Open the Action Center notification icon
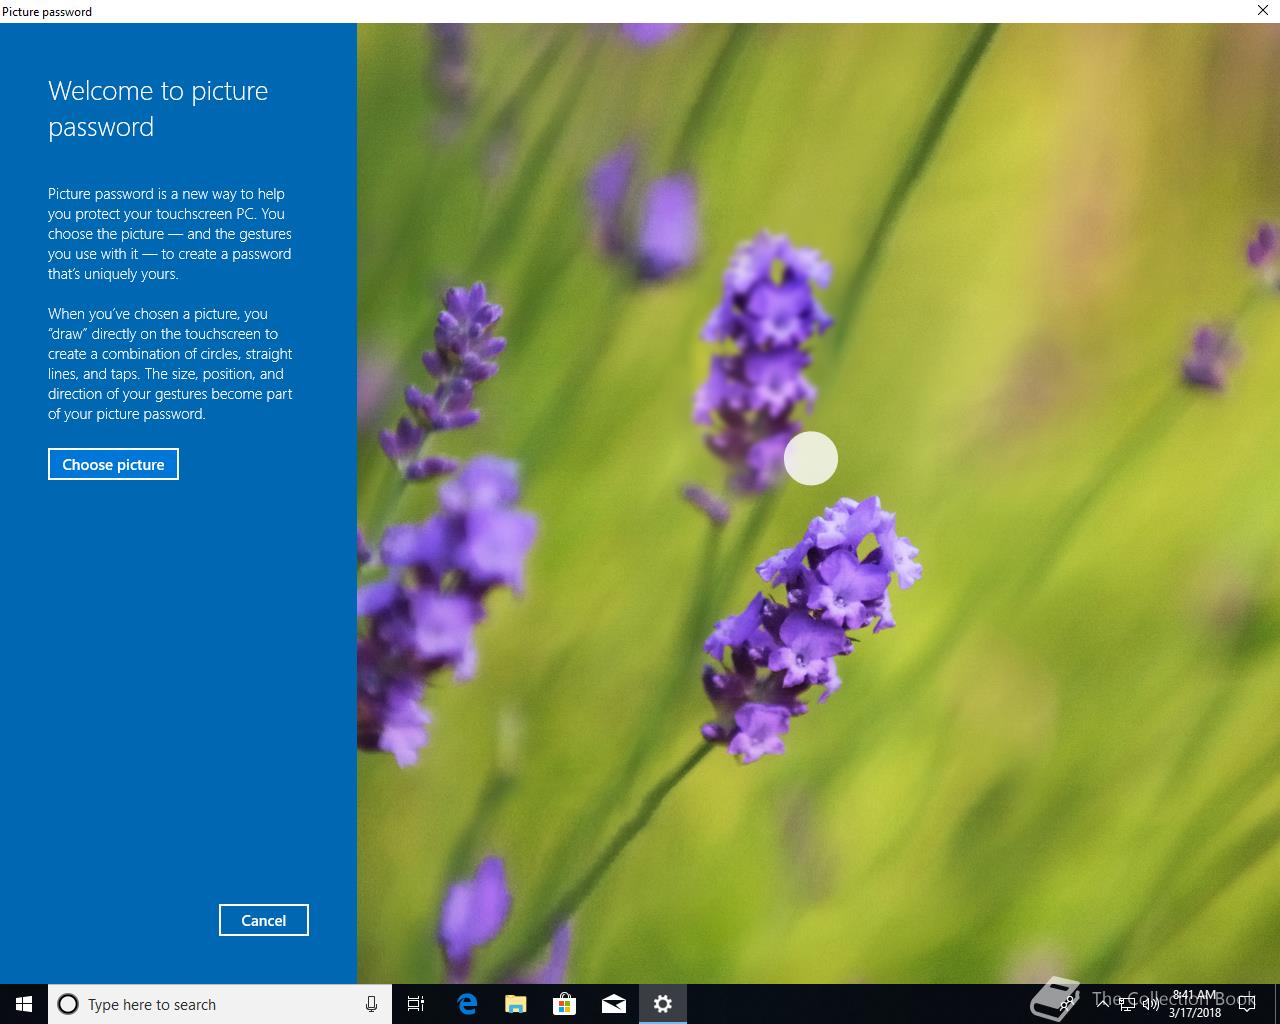 point(1246,1004)
